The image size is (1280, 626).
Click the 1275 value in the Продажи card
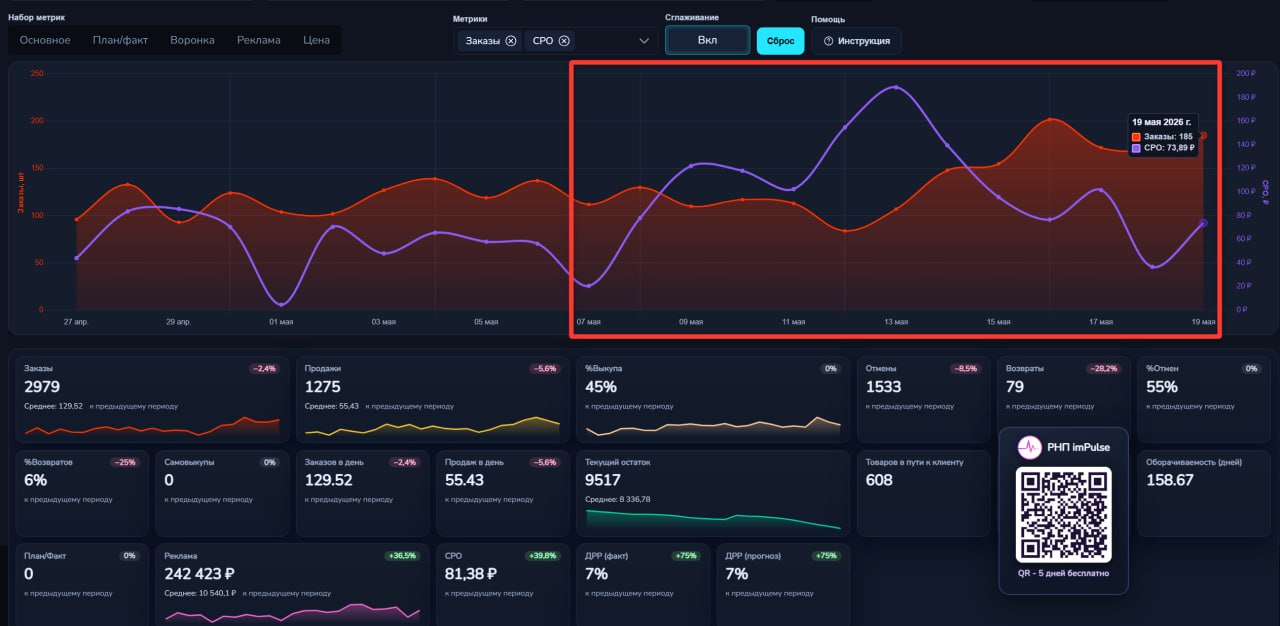coord(322,387)
